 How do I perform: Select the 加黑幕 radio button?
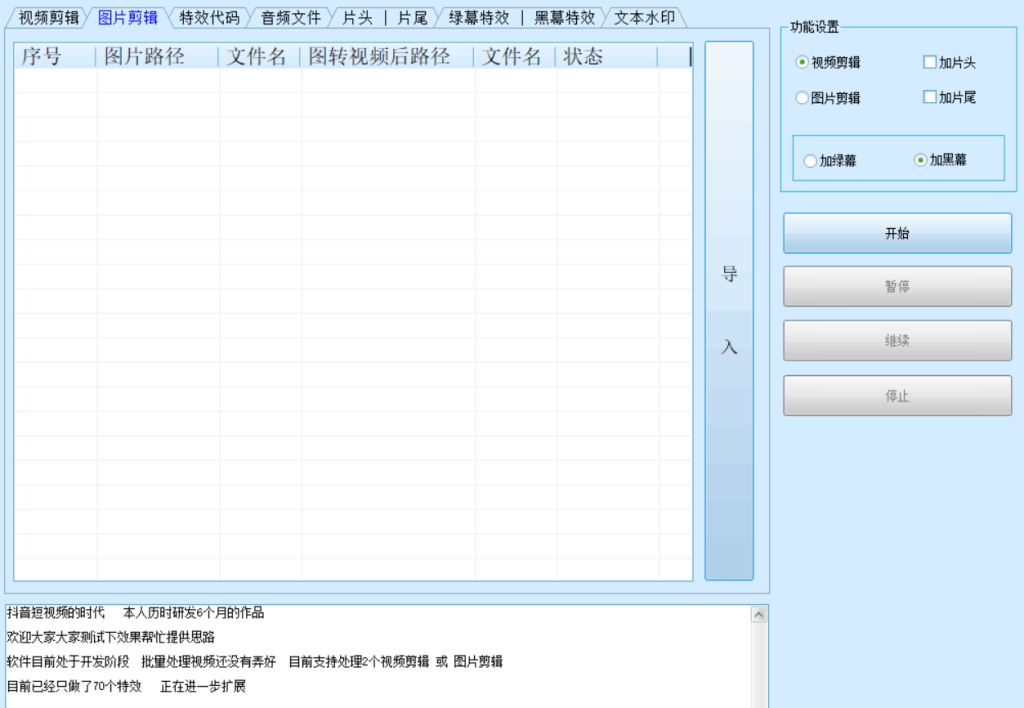click(x=921, y=160)
